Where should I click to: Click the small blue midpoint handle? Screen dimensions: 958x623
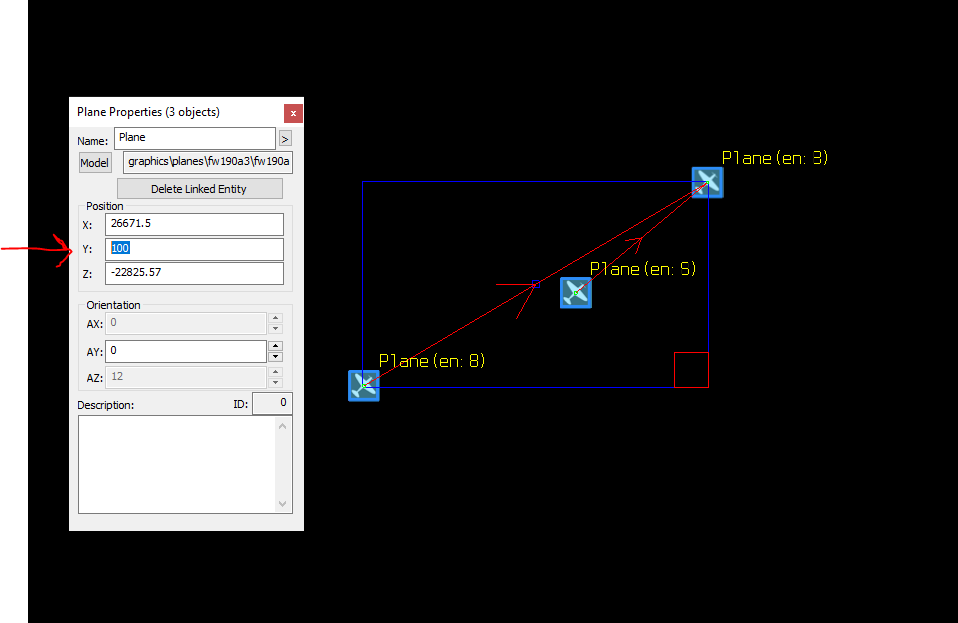point(536,284)
